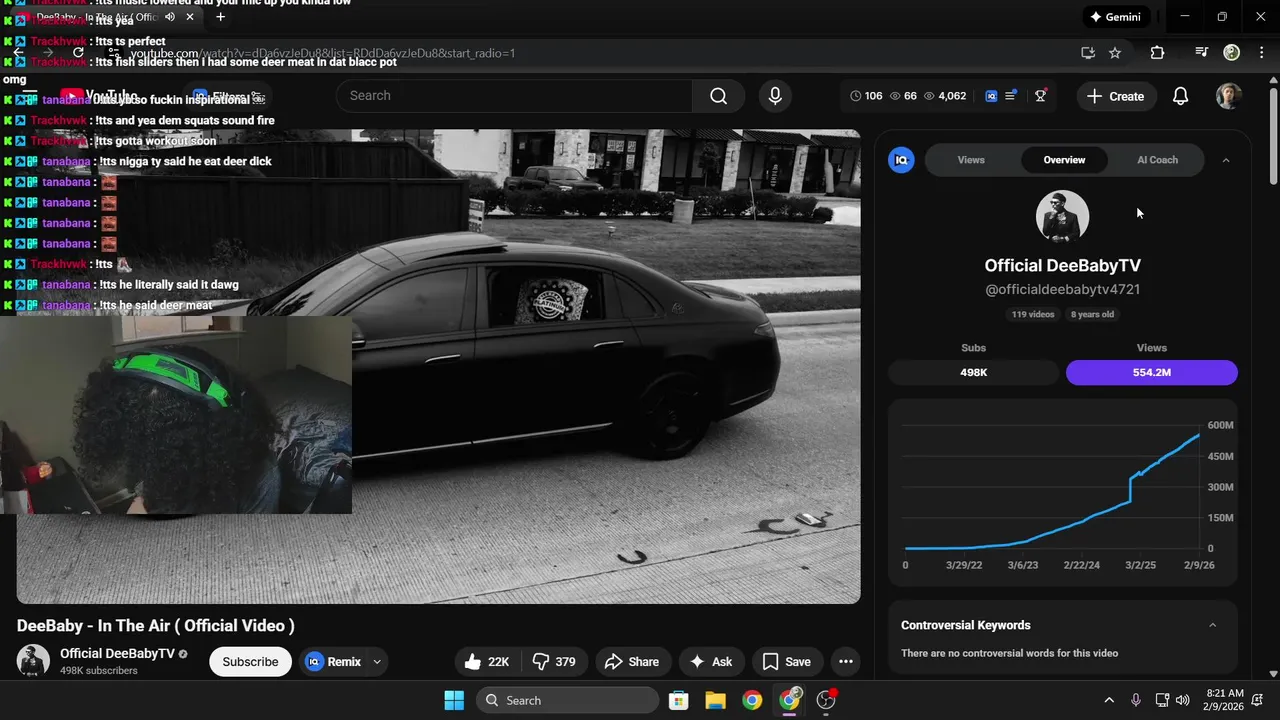Open the vidIQ list icon with blue dot

point(1011,96)
